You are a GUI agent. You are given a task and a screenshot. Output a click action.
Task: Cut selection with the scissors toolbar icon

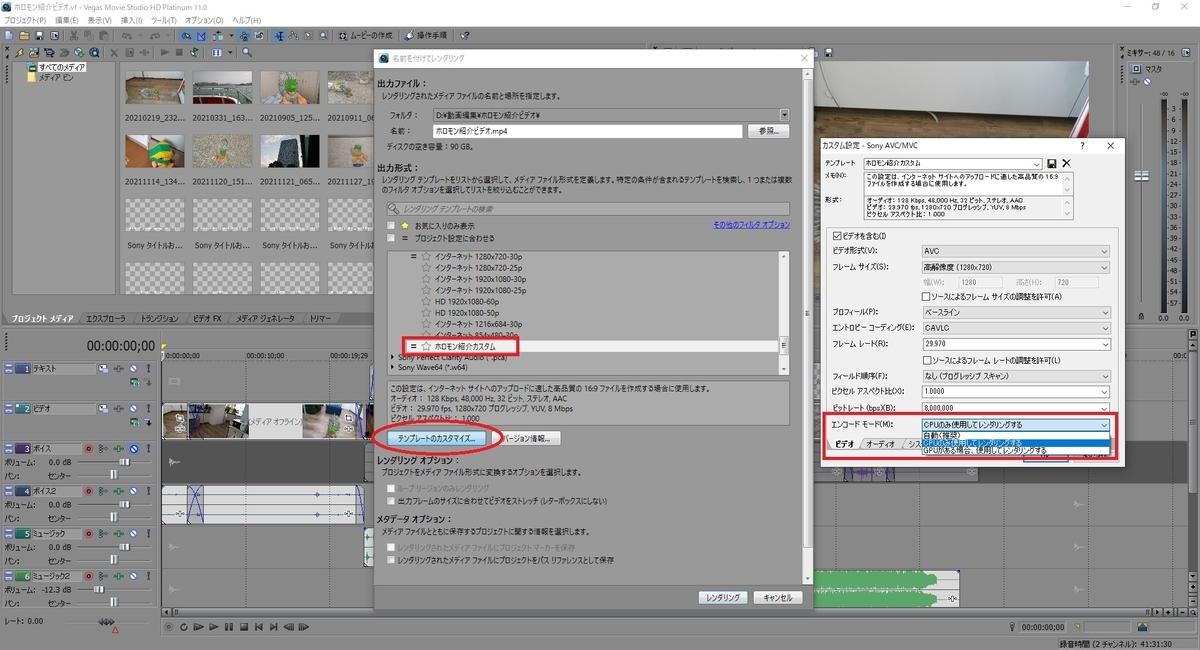[73, 35]
